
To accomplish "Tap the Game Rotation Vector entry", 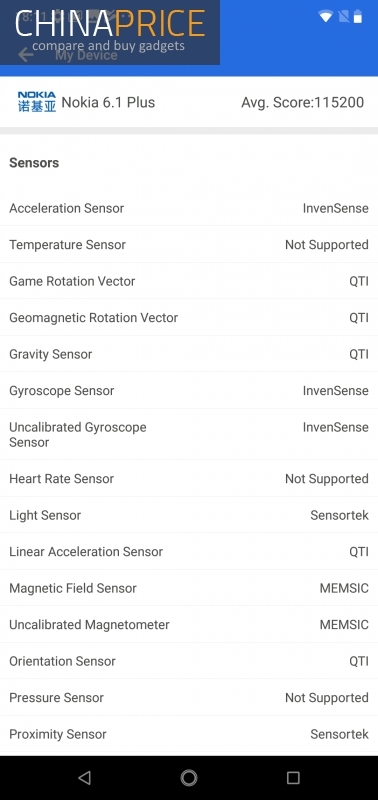I will point(189,281).
